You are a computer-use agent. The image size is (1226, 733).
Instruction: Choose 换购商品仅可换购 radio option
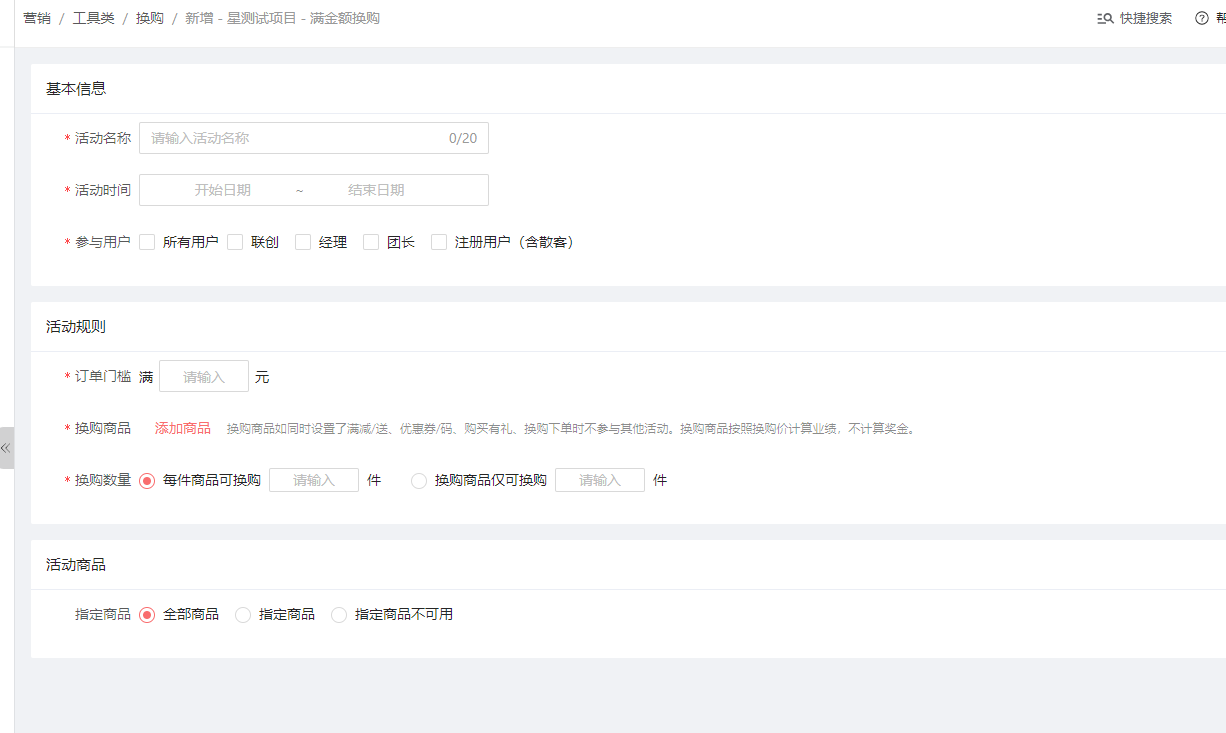(x=419, y=480)
